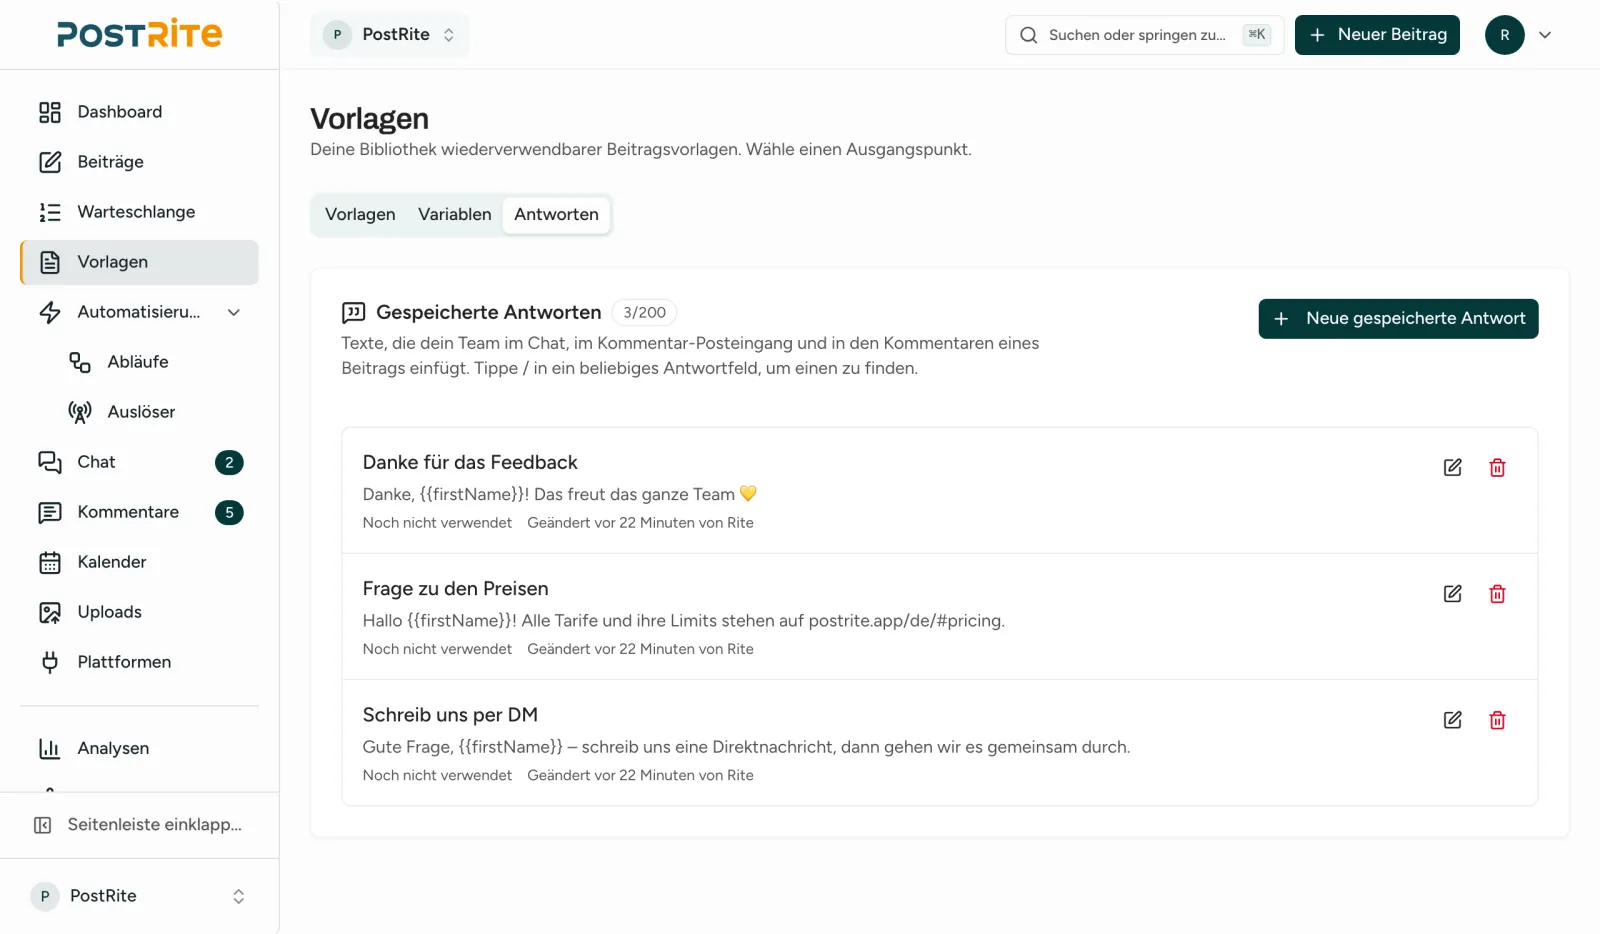Click the 'Schreib uns per DM' title
Screen dimensions: 1600x934
[450, 714]
